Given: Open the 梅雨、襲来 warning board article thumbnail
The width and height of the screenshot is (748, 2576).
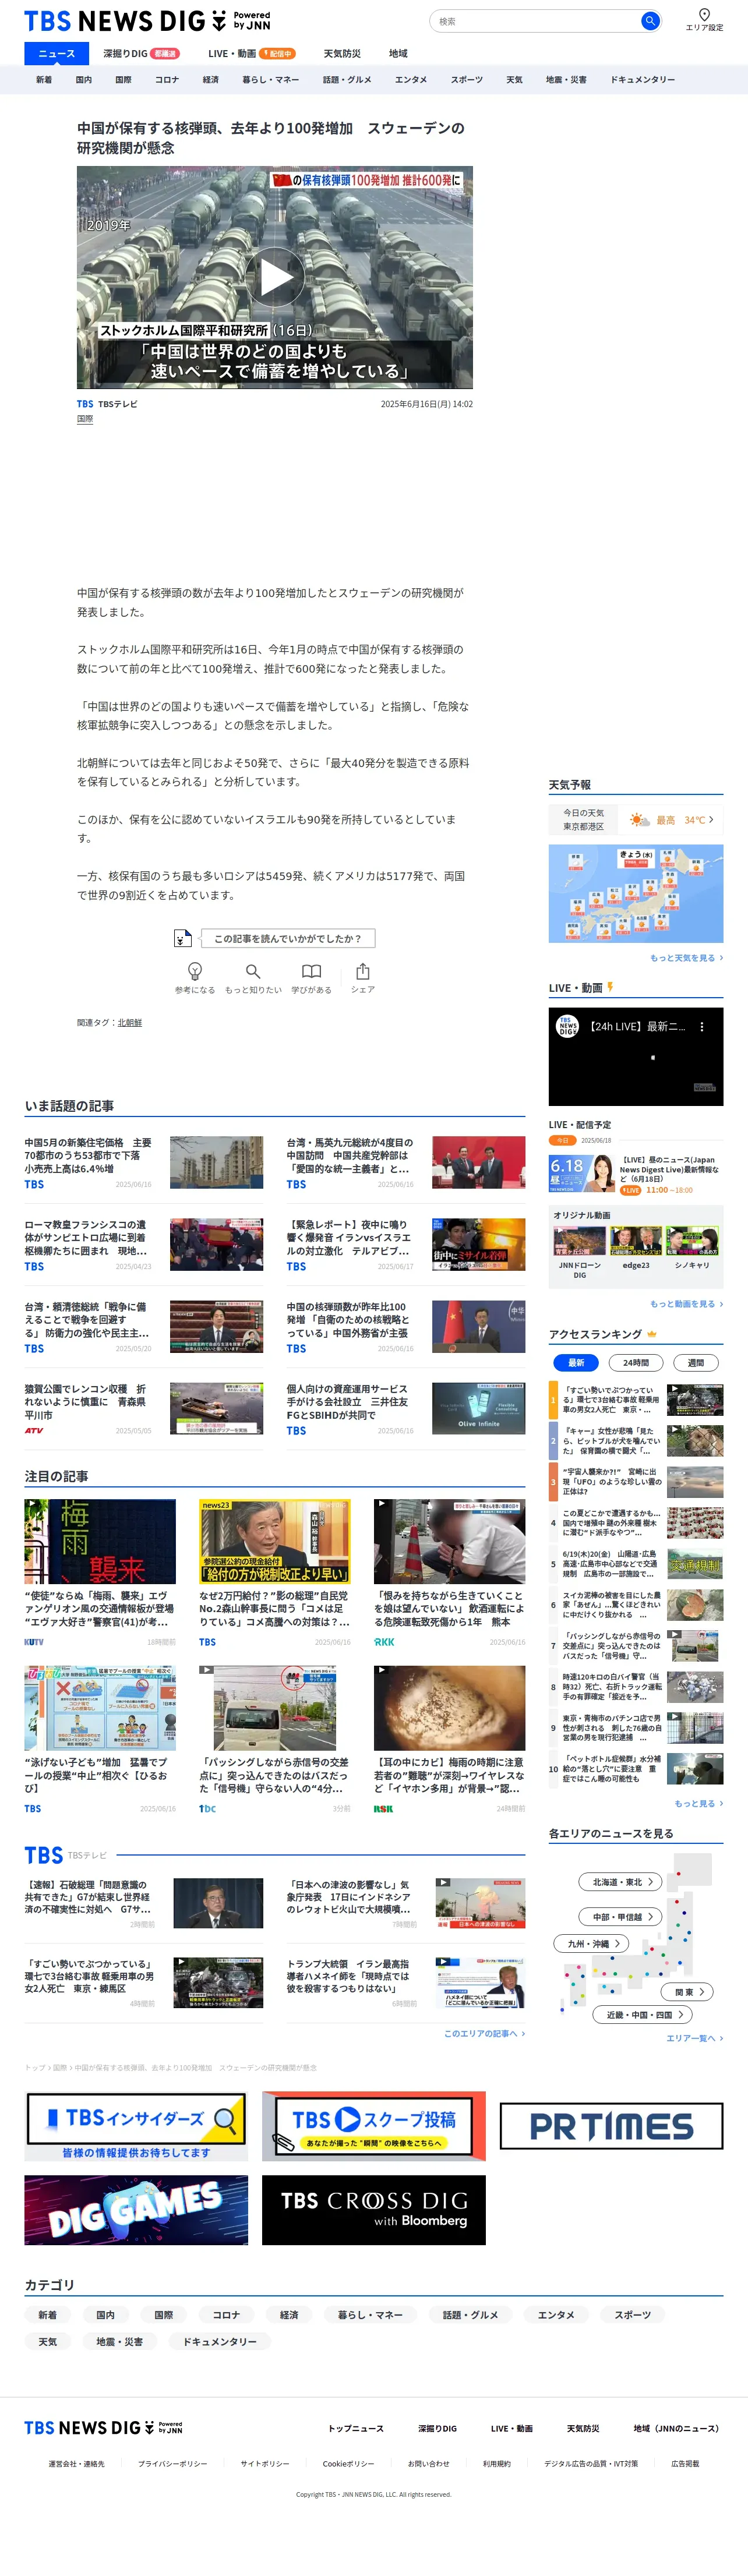Looking at the screenshot, I should (x=100, y=1541).
